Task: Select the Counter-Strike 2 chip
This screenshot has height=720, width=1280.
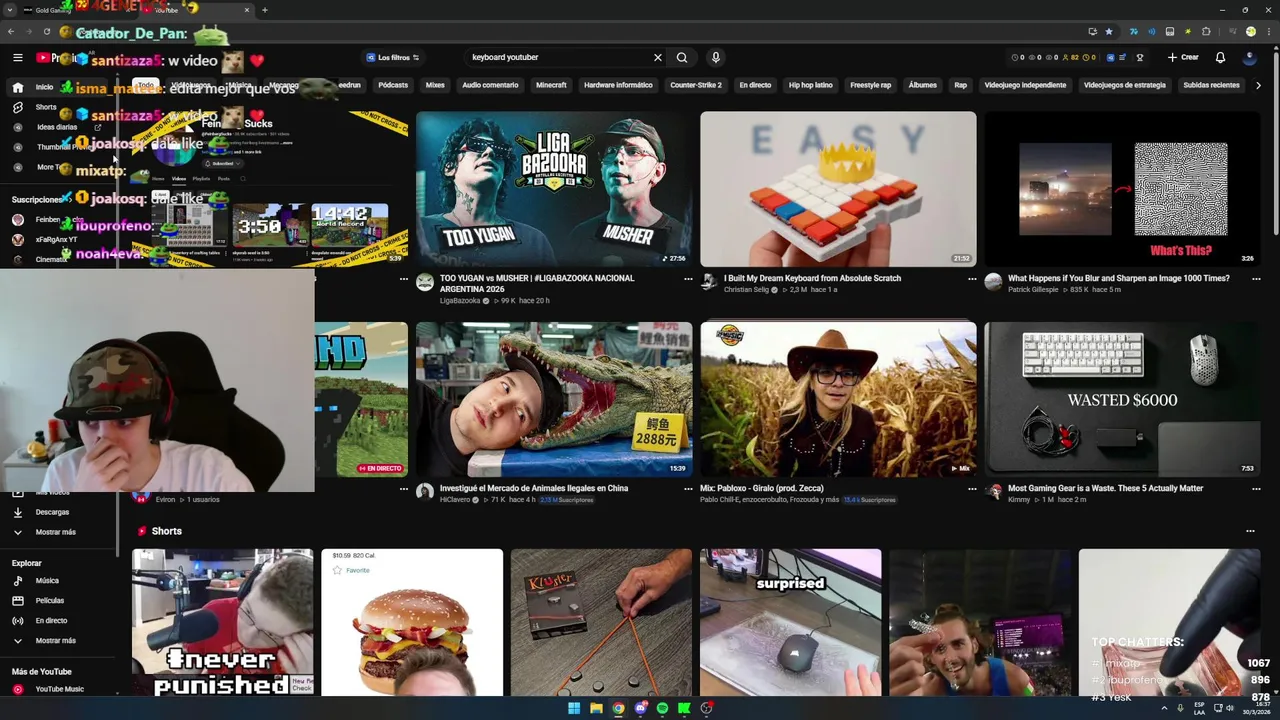Action: [x=696, y=85]
